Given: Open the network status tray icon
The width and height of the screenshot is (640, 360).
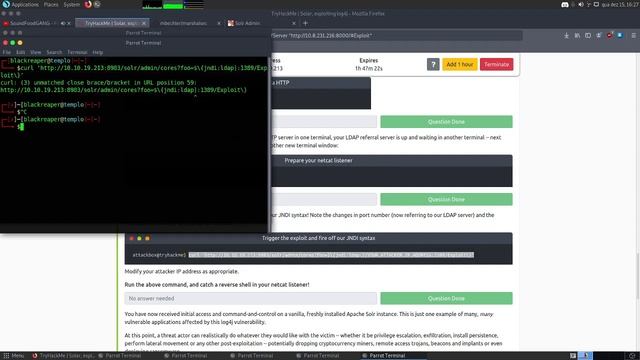Looking at the screenshot, I should [589, 4].
